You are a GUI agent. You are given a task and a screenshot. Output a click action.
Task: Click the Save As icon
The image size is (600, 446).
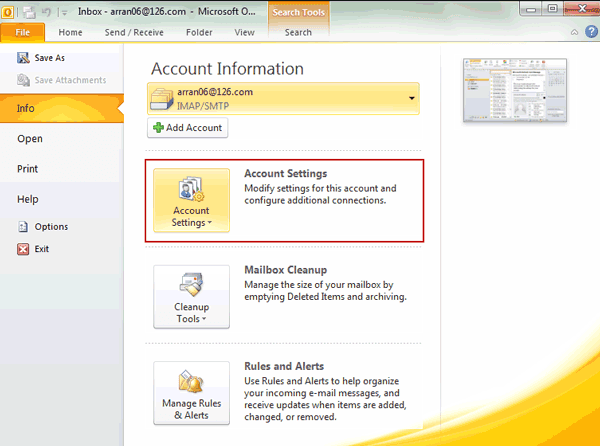click(x=23, y=58)
